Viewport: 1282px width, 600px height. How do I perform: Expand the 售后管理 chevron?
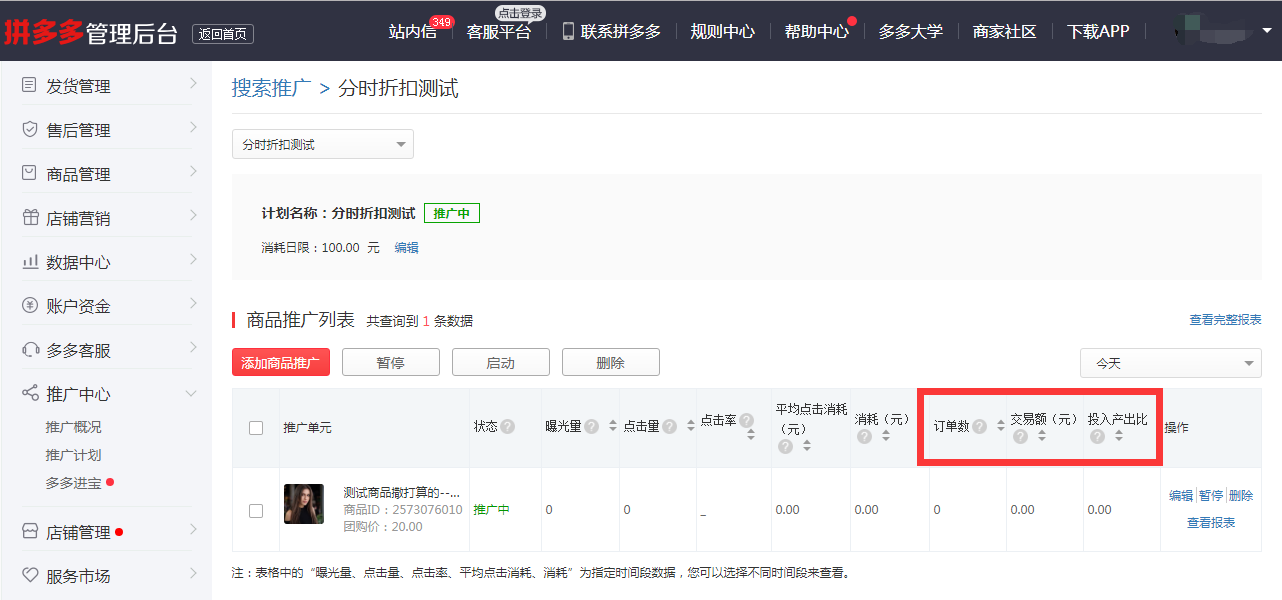coord(192,129)
